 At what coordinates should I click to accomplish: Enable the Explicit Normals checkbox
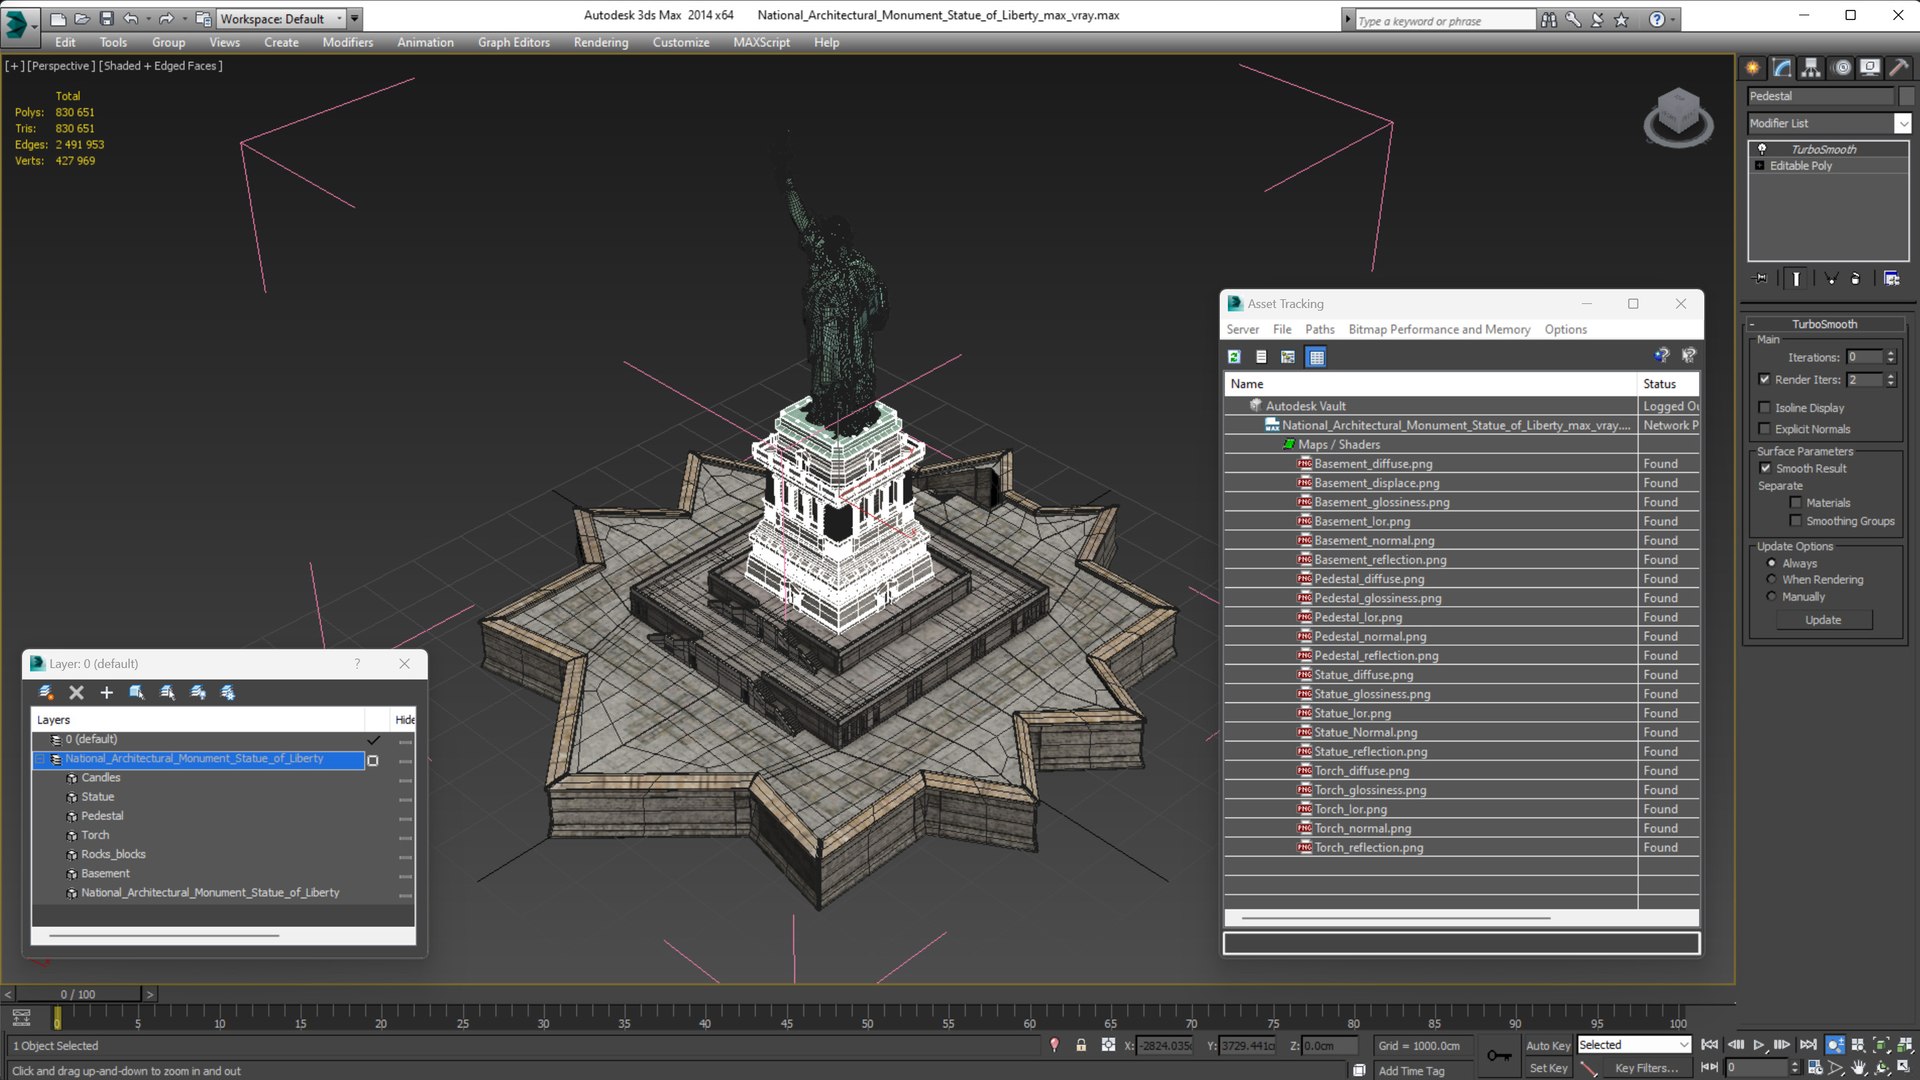point(1765,429)
